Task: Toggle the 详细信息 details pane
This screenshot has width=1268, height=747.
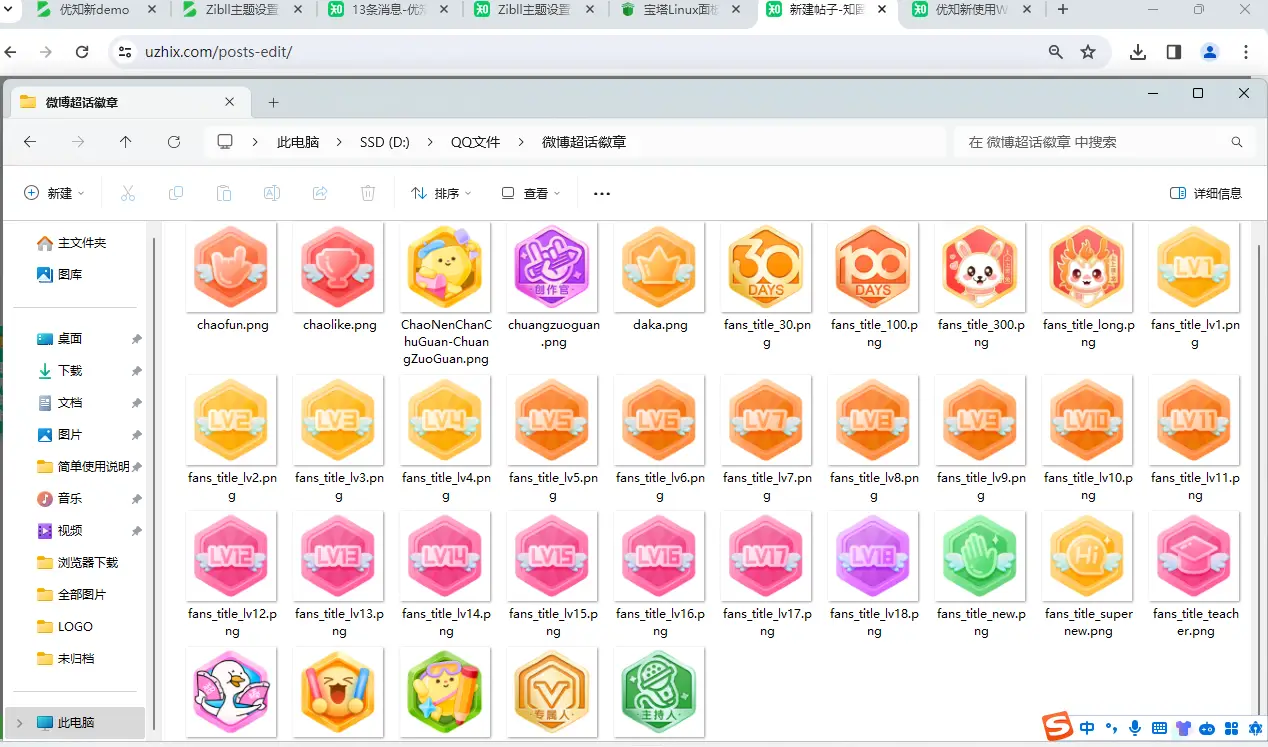Action: 1206,193
